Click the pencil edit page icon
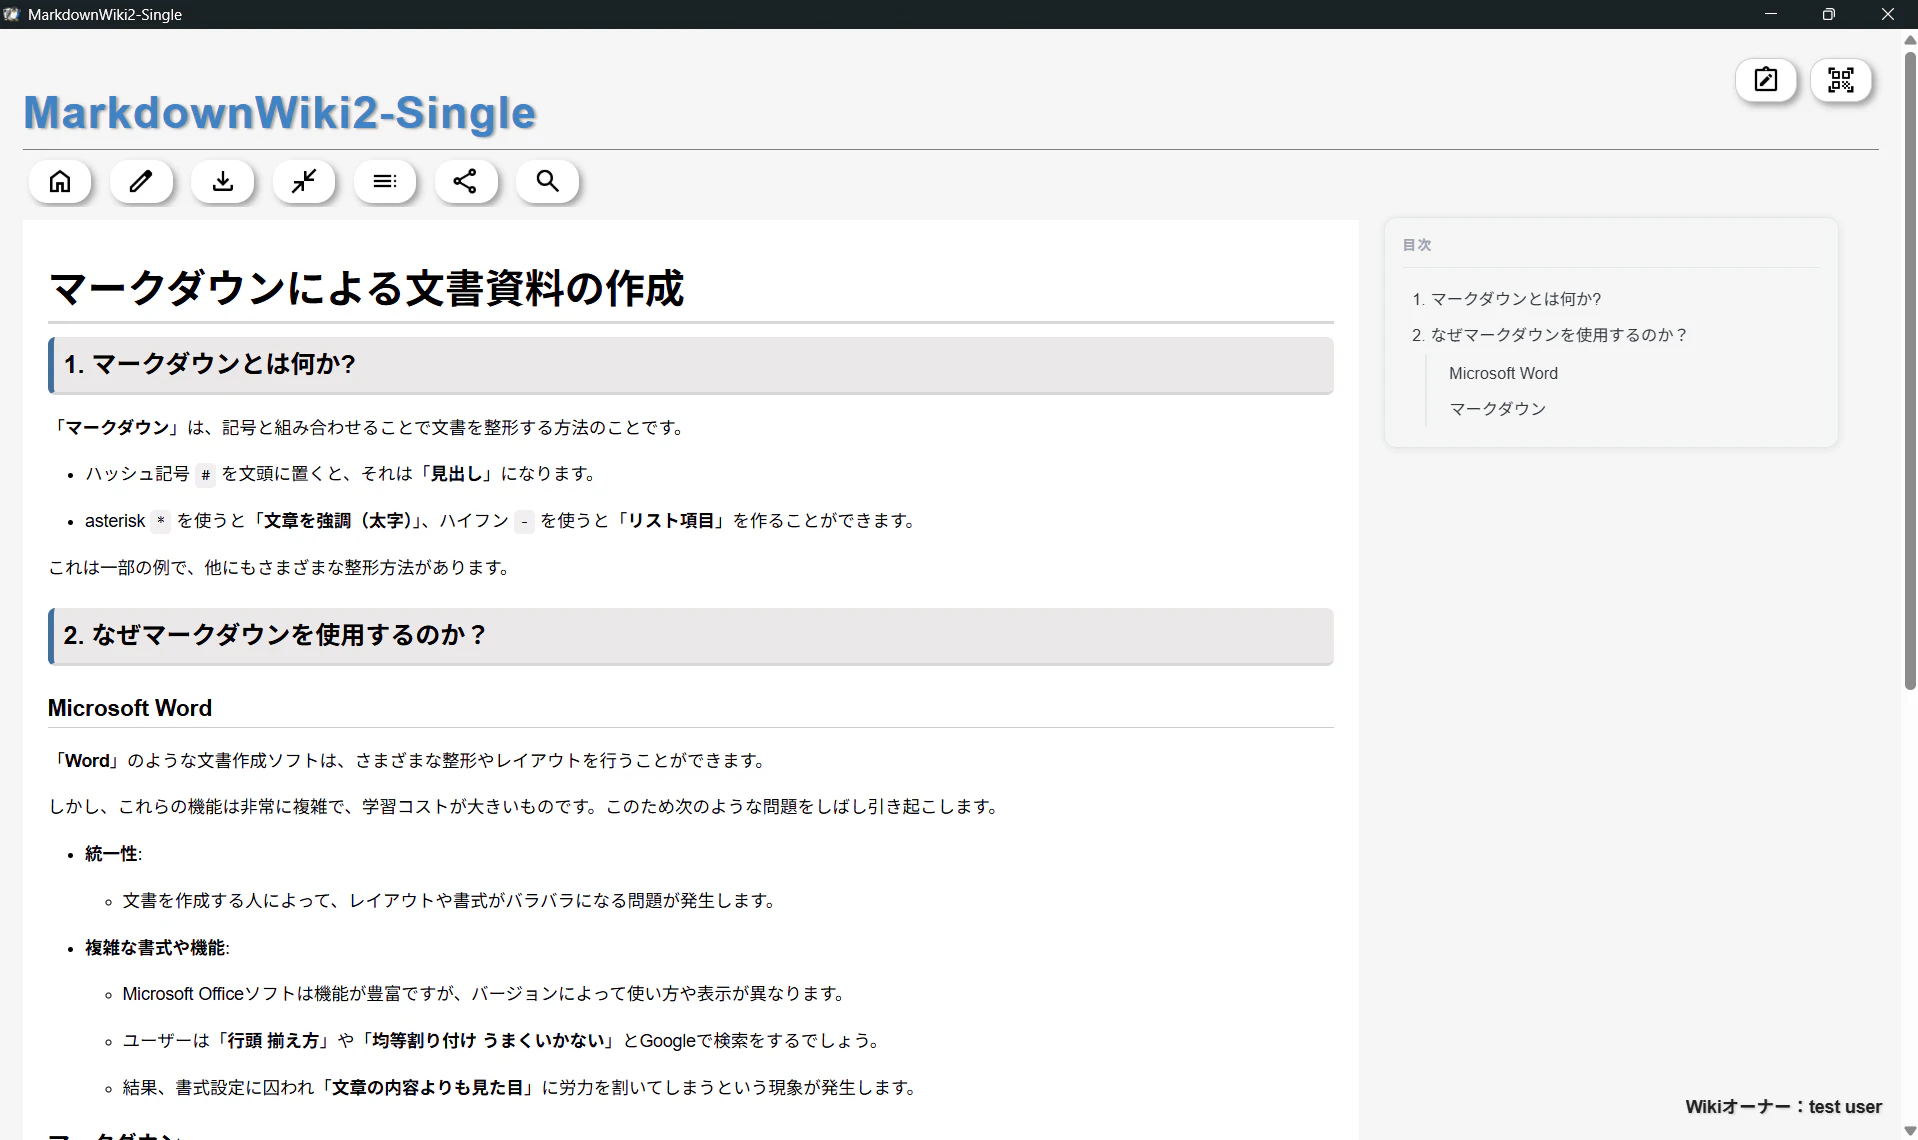The image size is (1918, 1140). [x=141, y=181]
